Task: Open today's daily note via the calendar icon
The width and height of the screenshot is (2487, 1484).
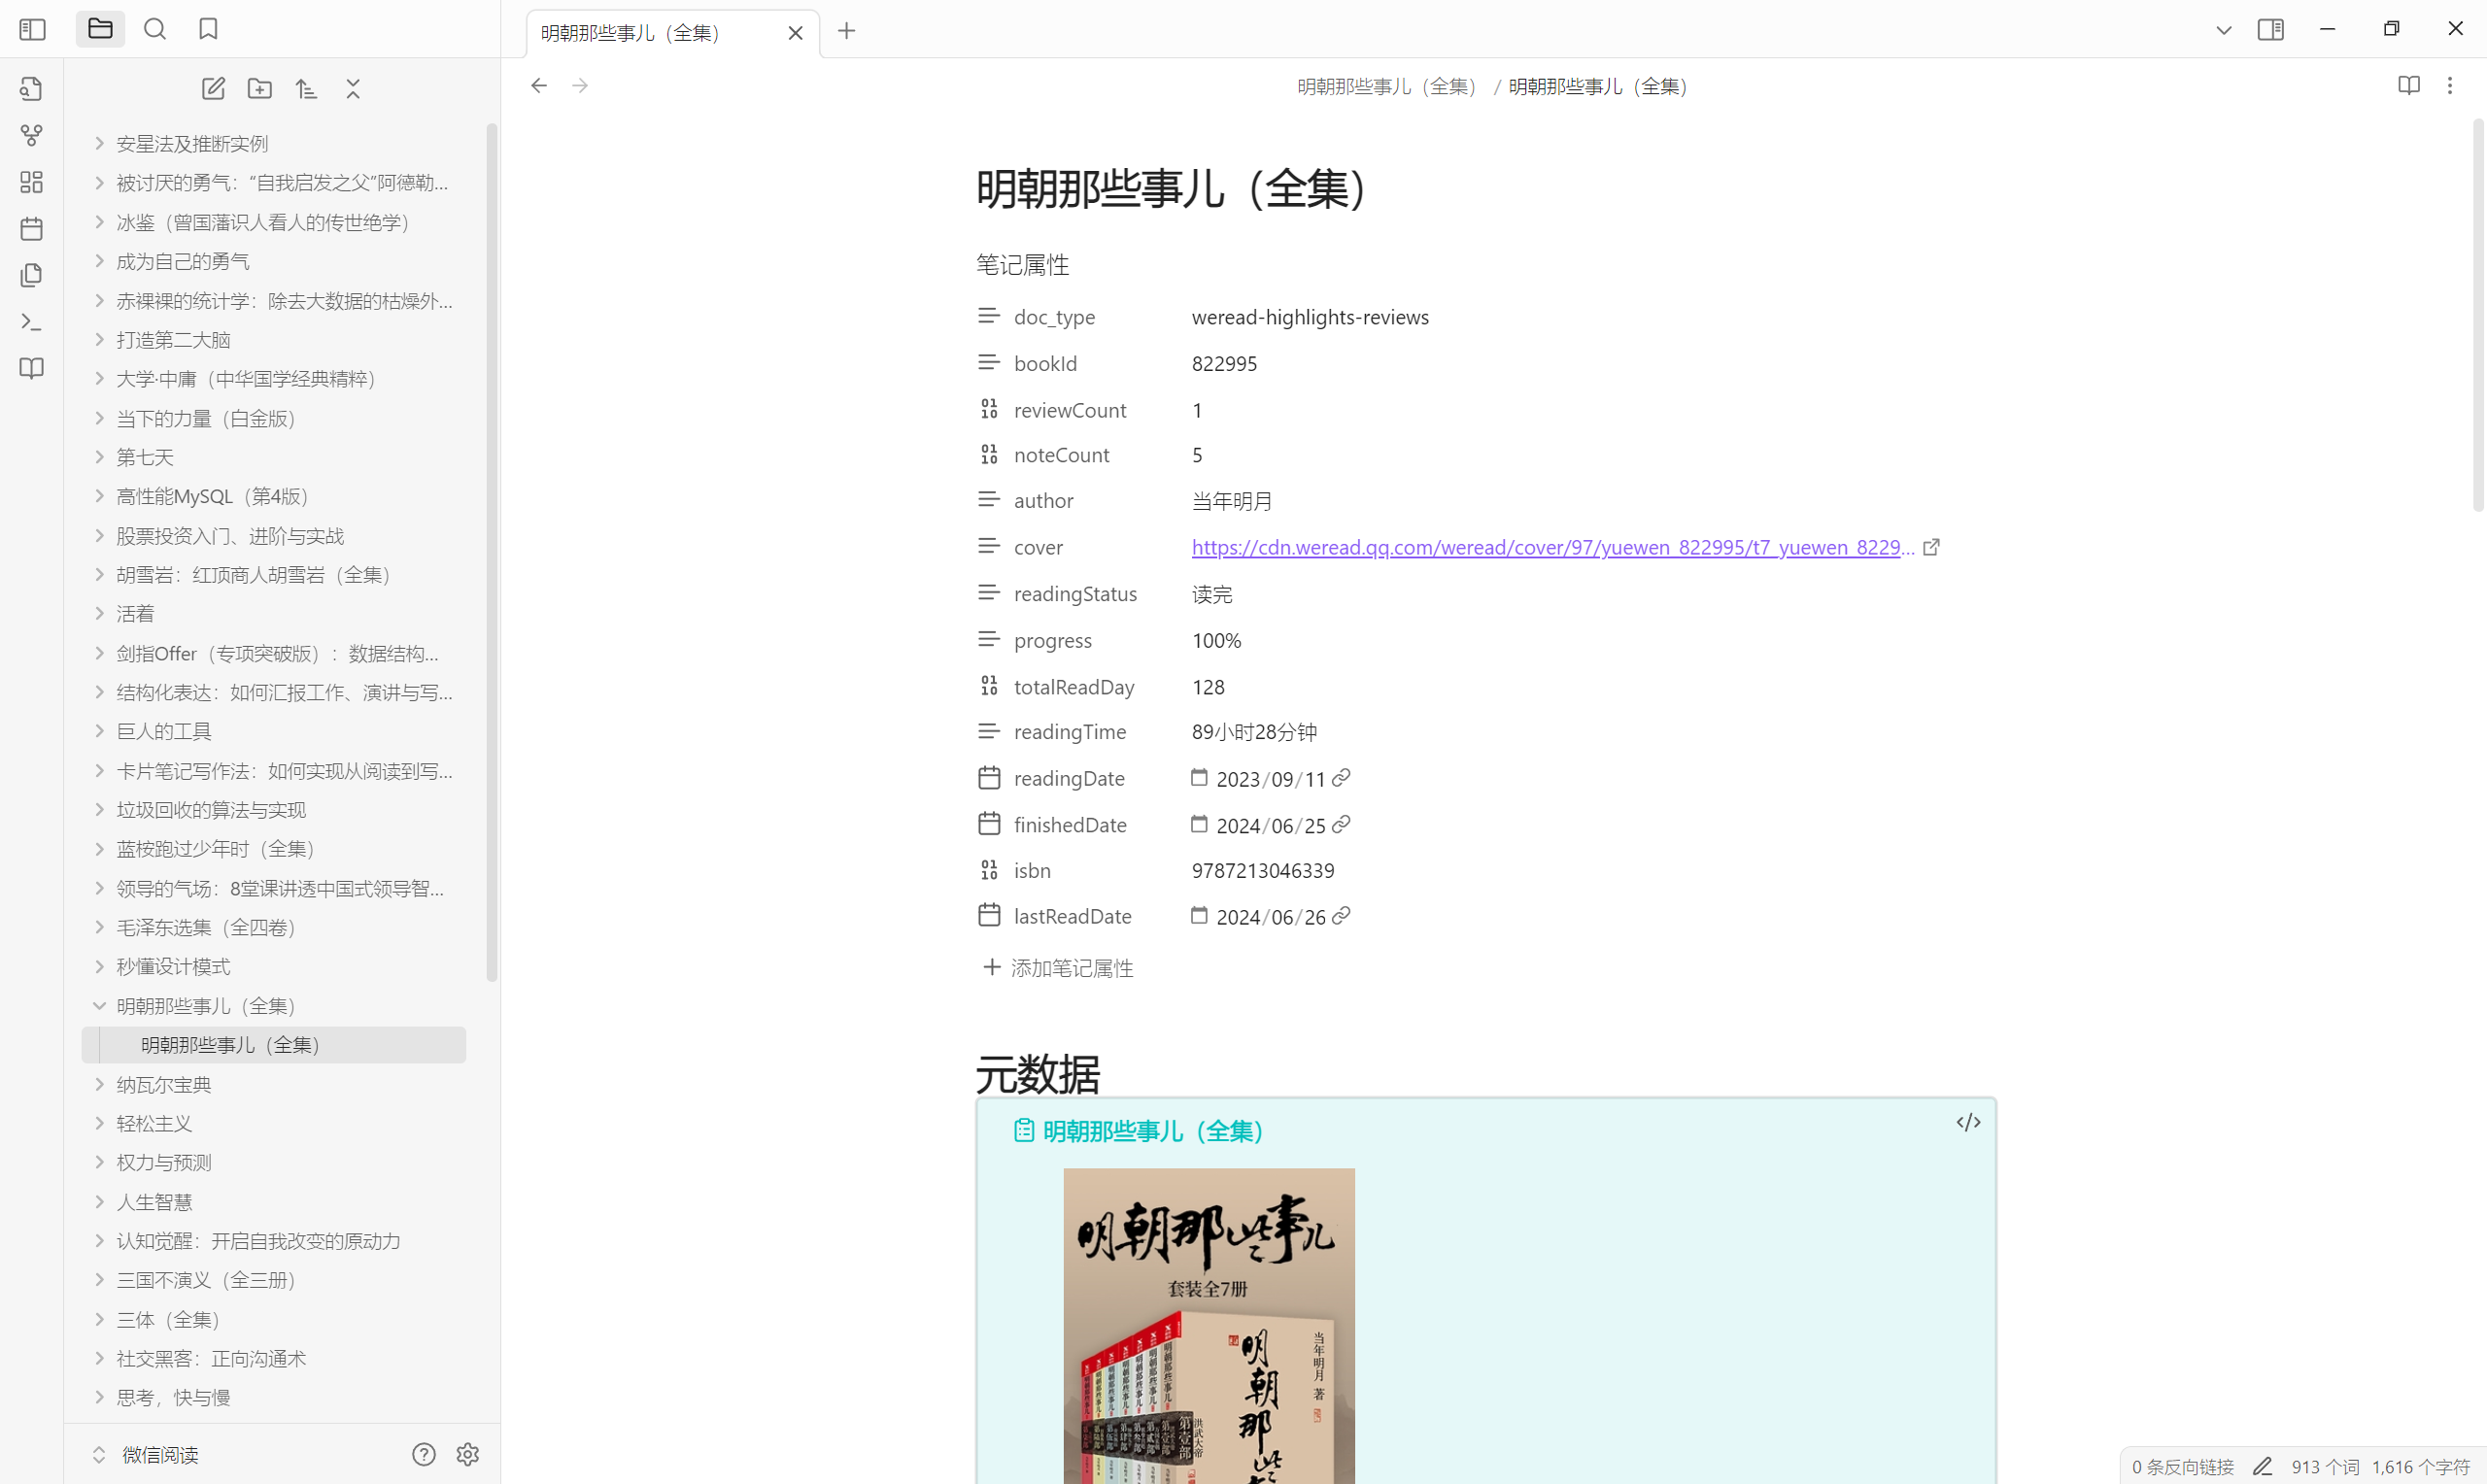Action: [x=32, y=229]
